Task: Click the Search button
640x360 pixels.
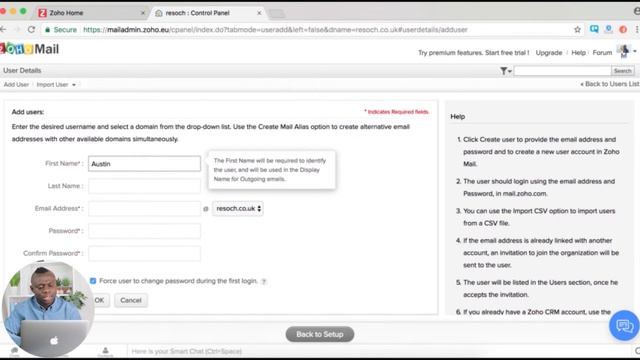Action: (623, 71)
